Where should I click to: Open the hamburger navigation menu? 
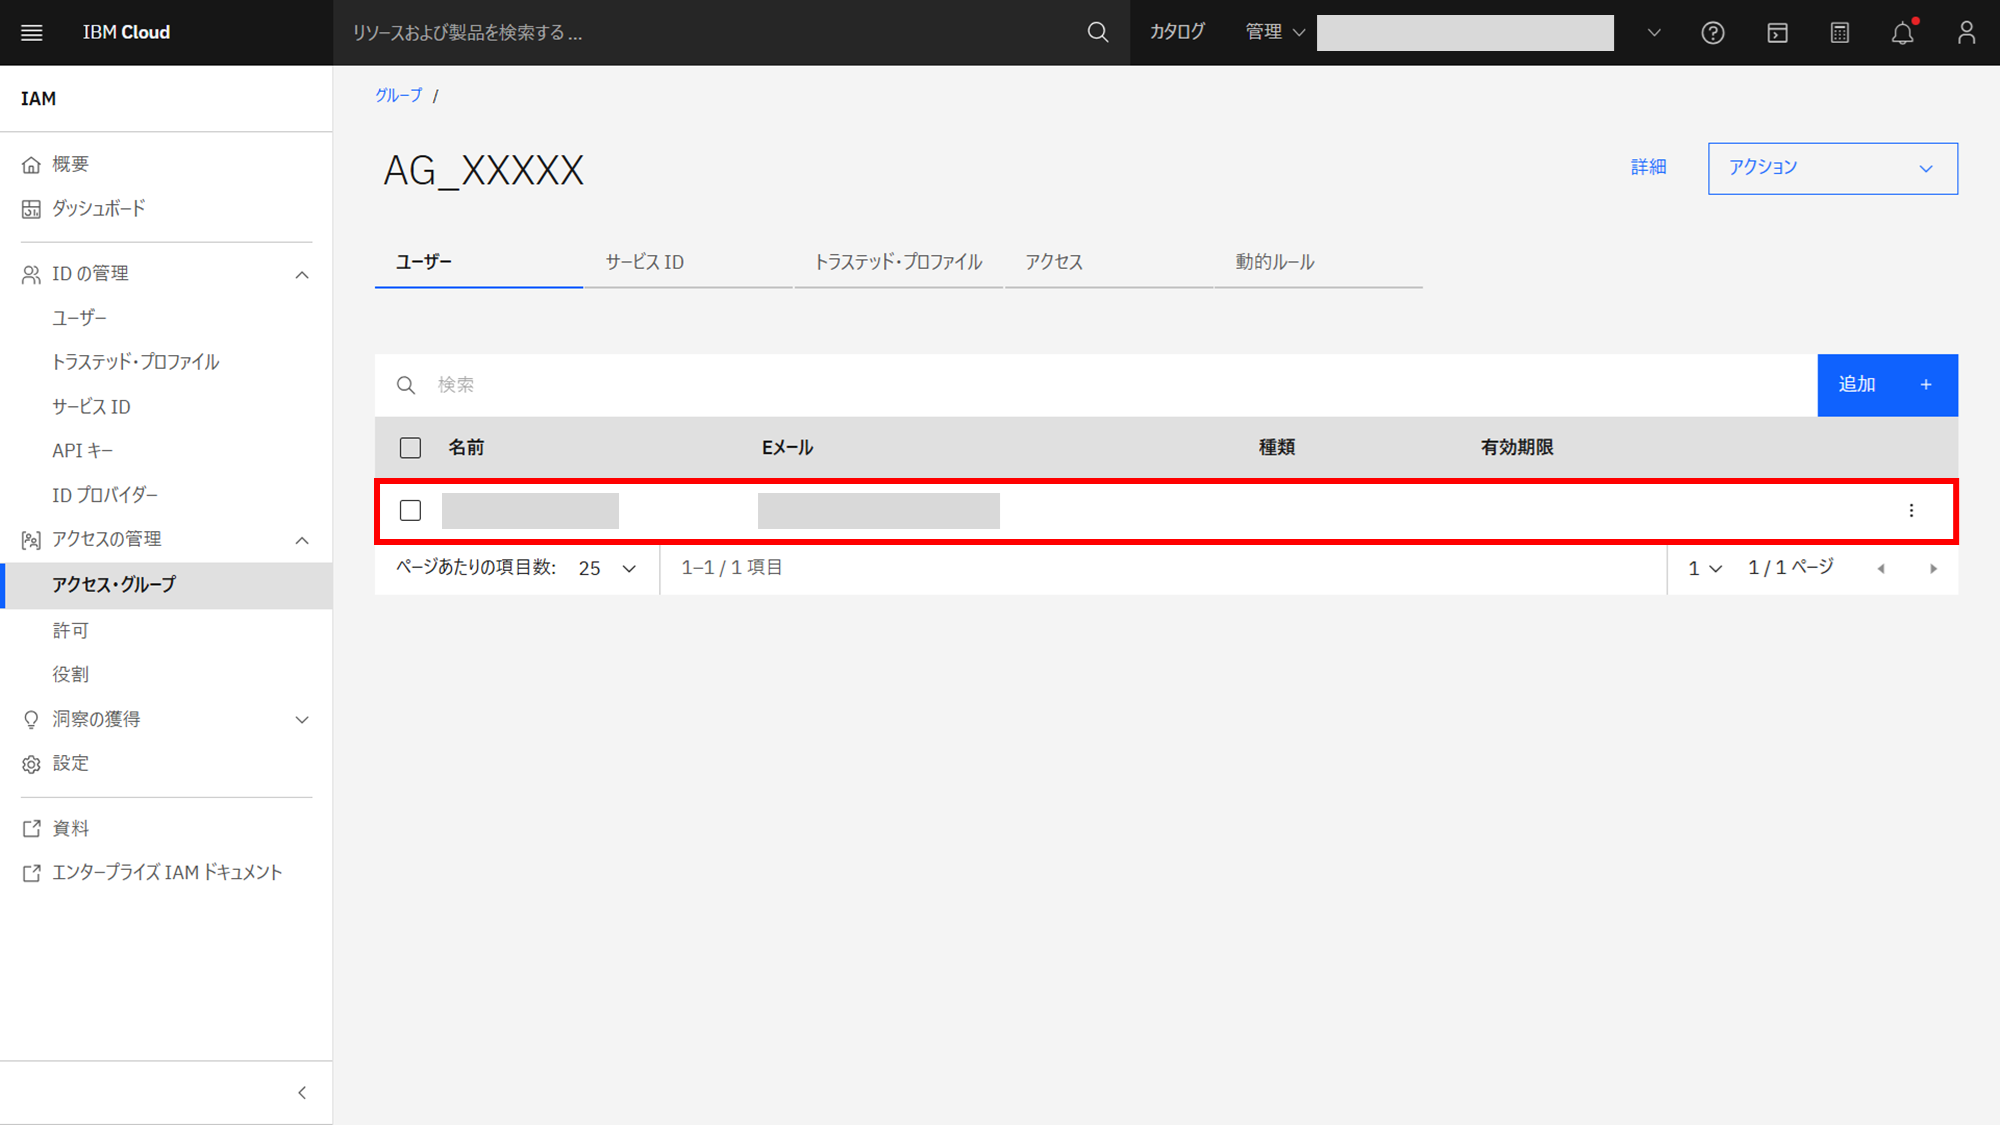pos(32,32)
